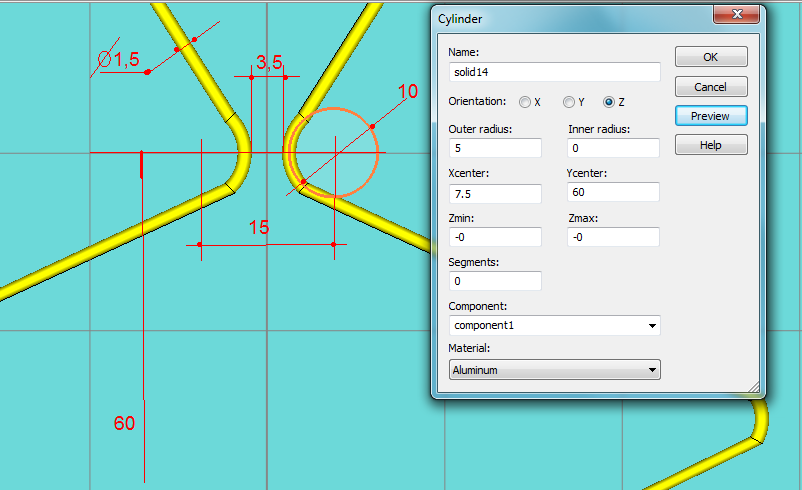Click the dialog resize grip corner
The width and height of the screenshot is (802, 490).
click(x=753, y=387)
